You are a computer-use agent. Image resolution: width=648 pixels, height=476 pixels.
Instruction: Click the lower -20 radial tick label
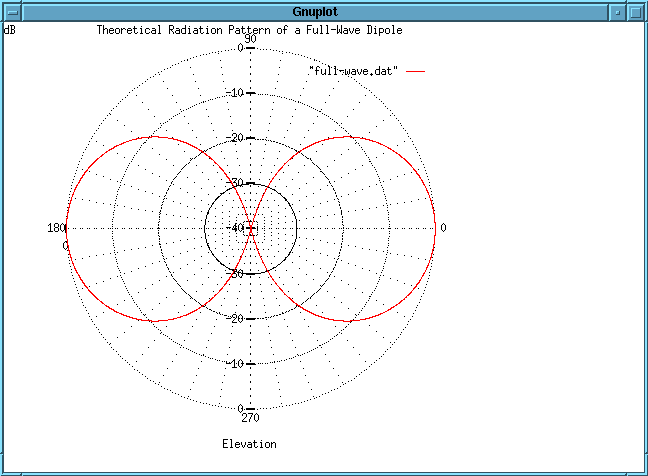(236, 318)
